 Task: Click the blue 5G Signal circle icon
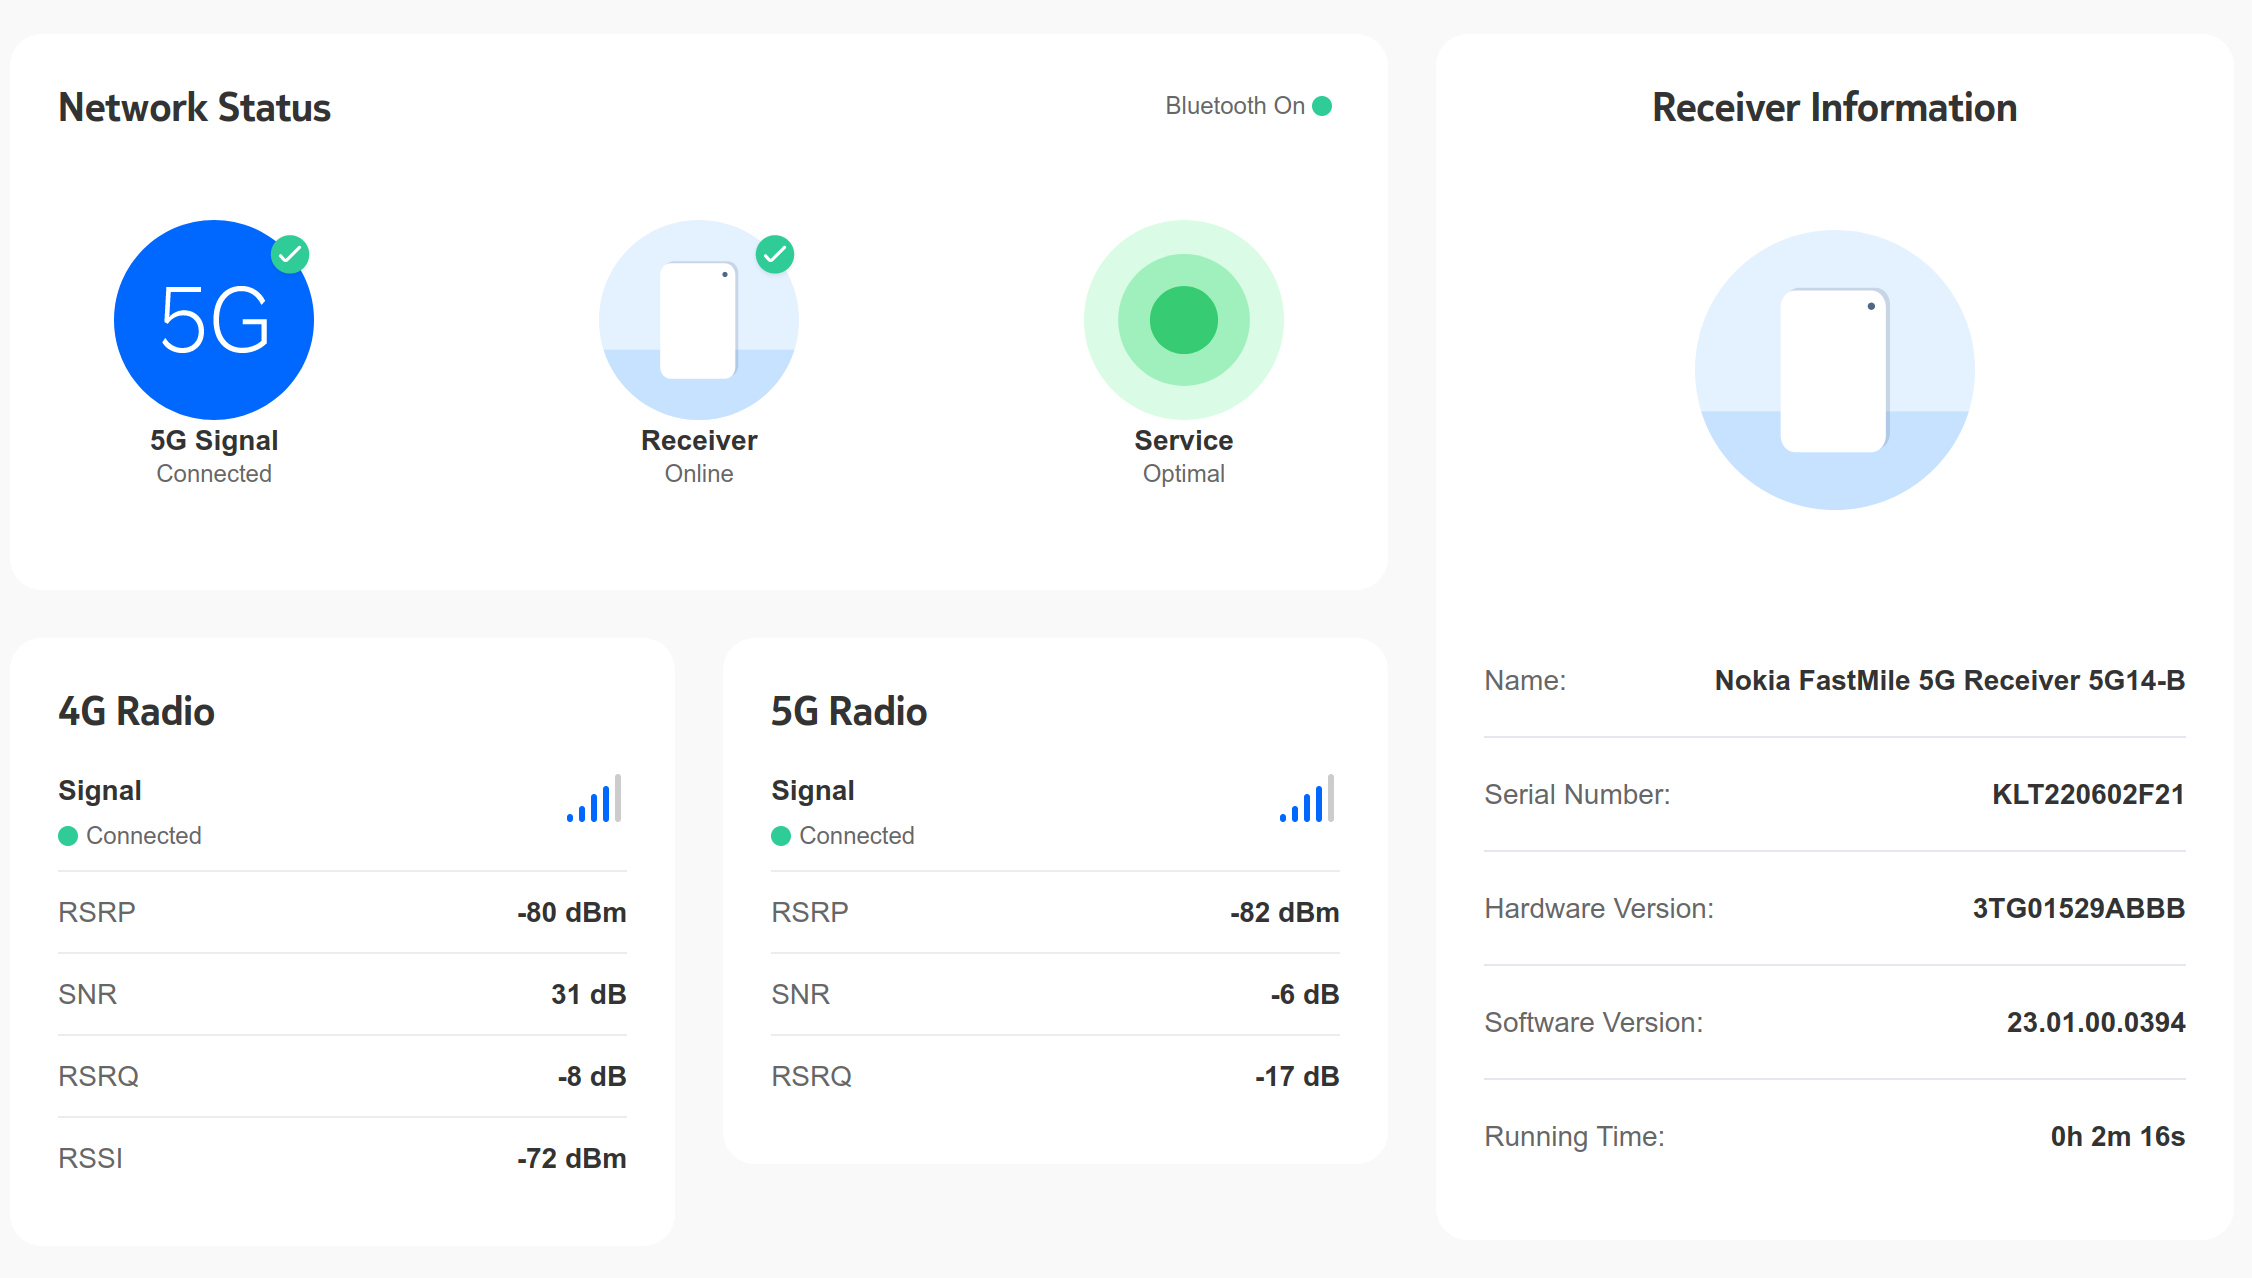(x=213, y=320)
